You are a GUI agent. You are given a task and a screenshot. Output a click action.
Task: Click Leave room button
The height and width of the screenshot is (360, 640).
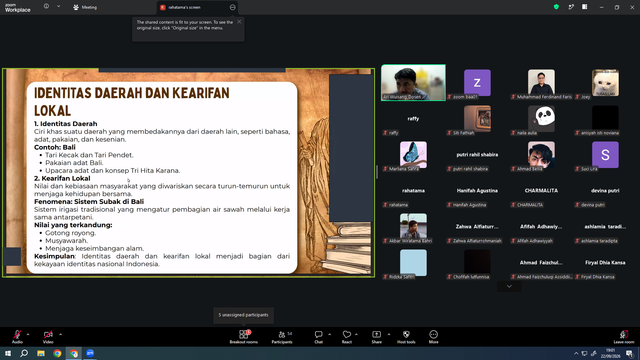pos(624,337)
